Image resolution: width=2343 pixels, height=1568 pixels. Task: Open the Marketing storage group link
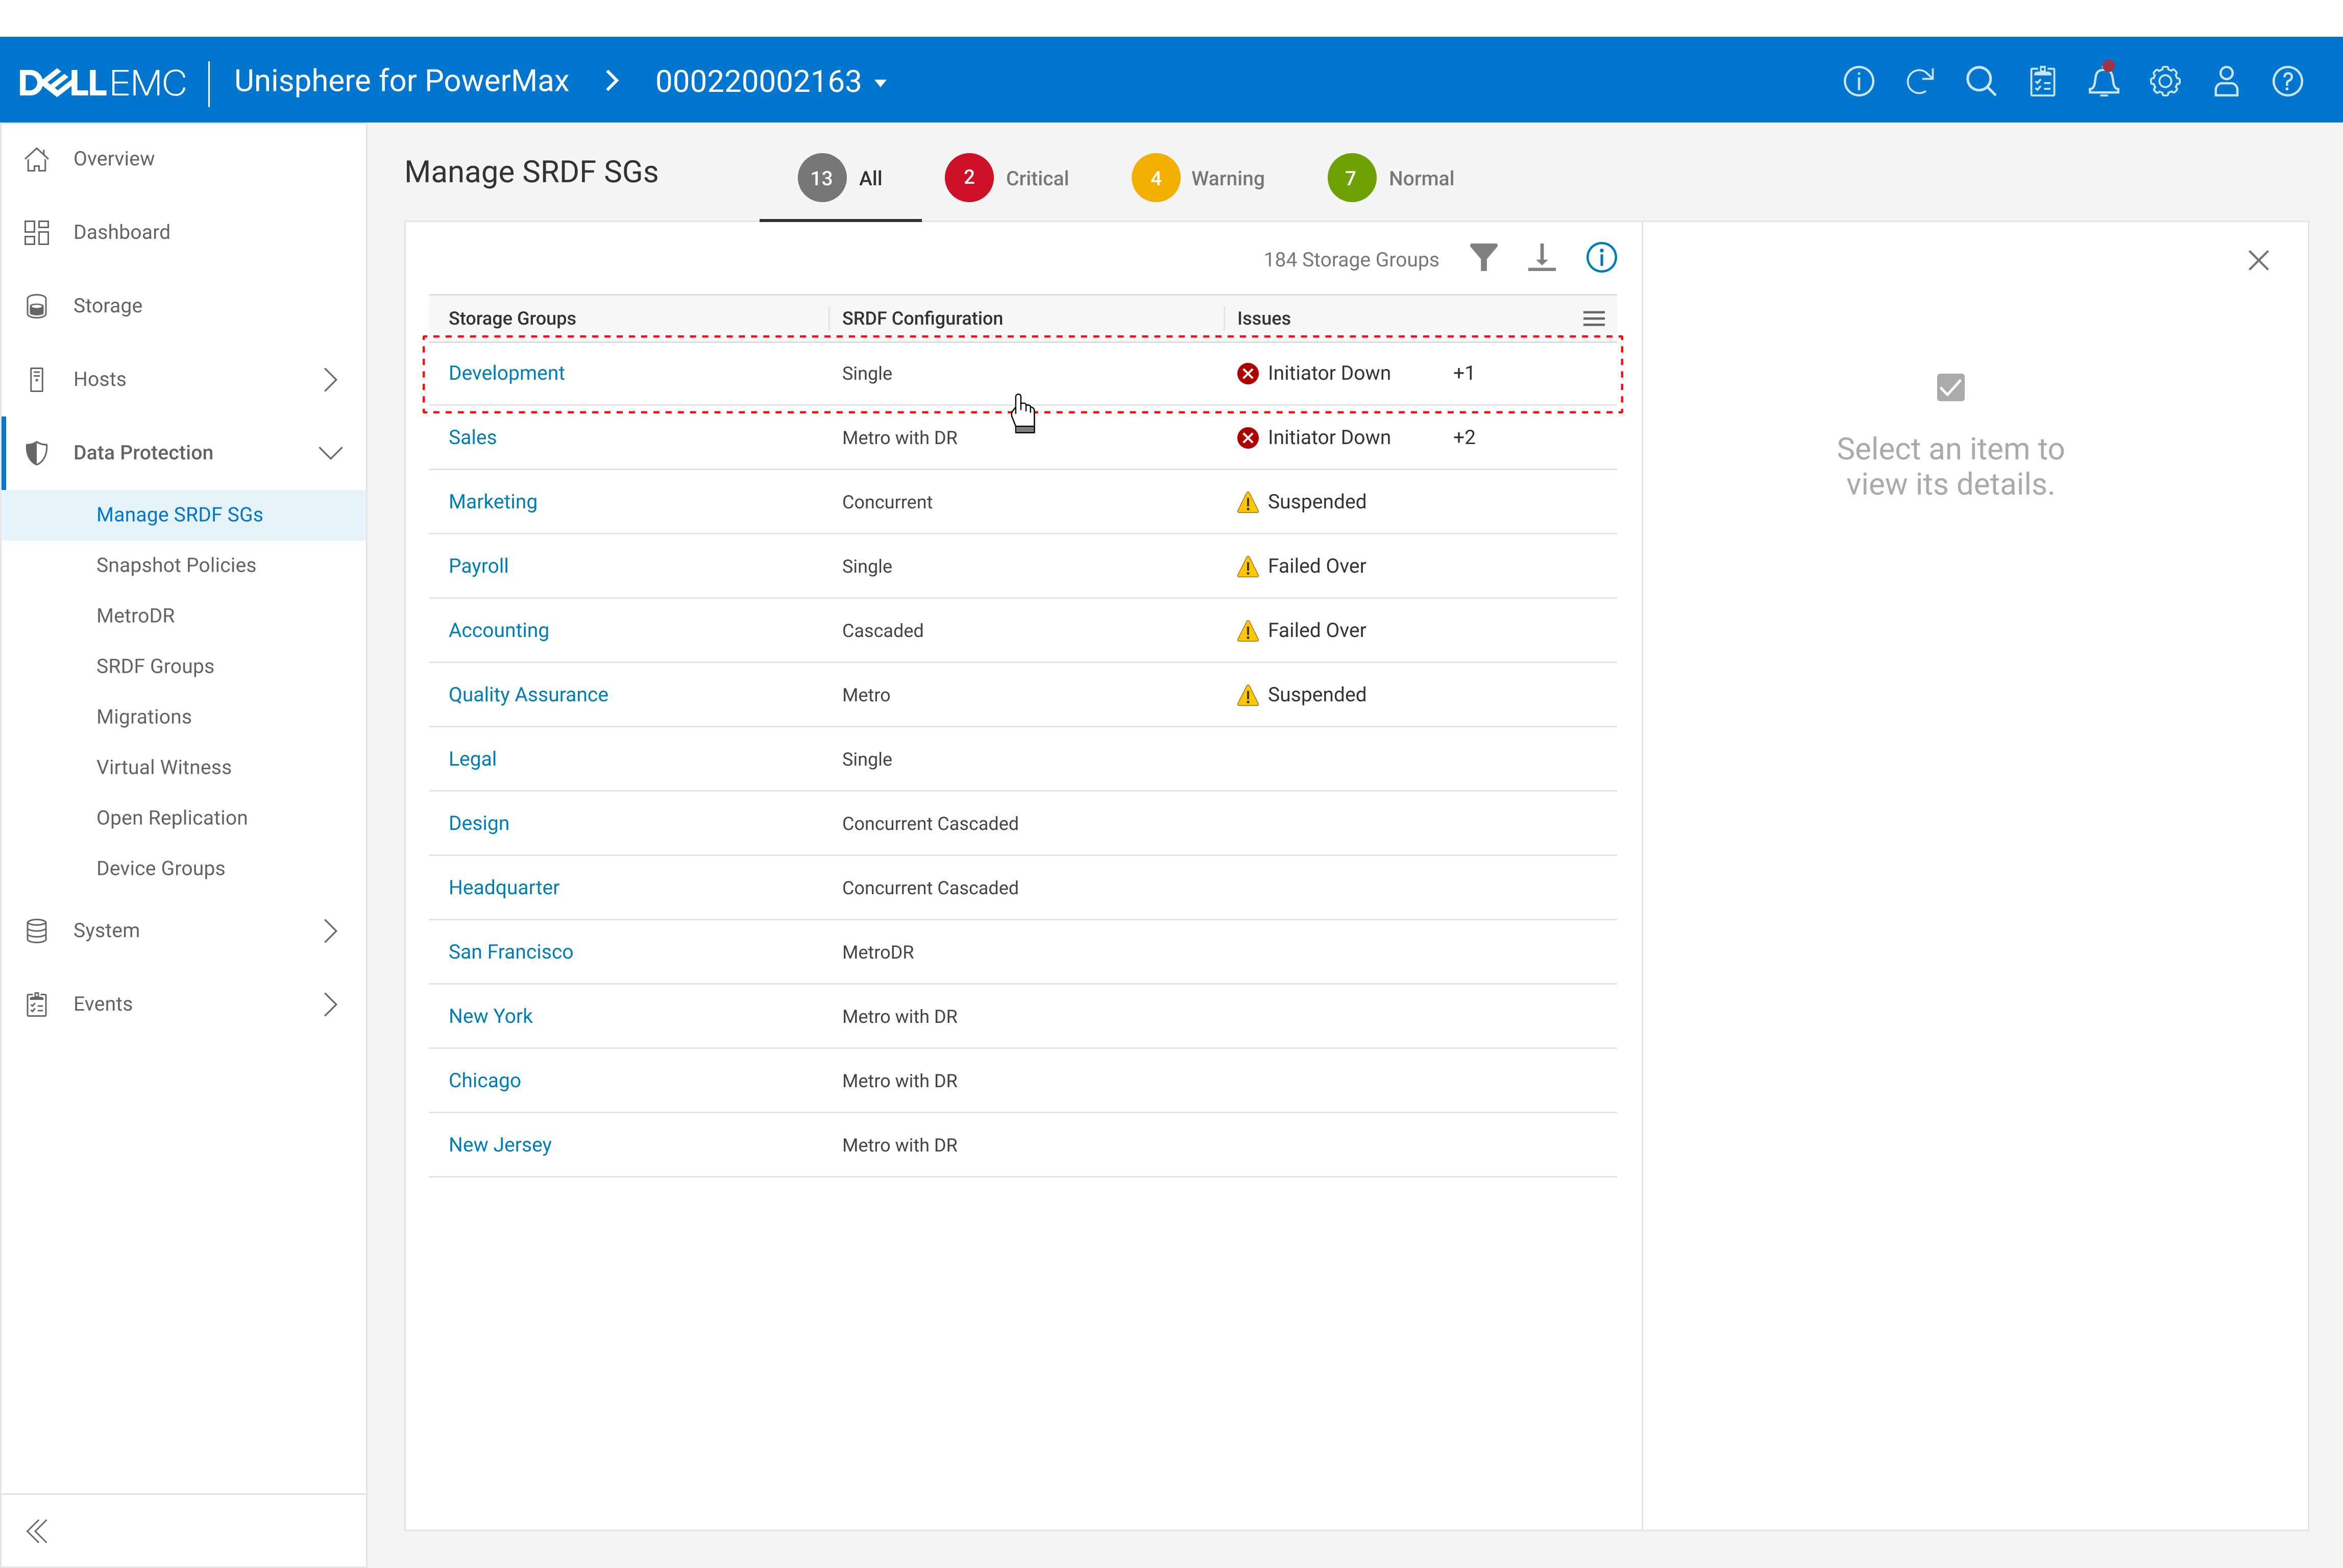point(492,502)
